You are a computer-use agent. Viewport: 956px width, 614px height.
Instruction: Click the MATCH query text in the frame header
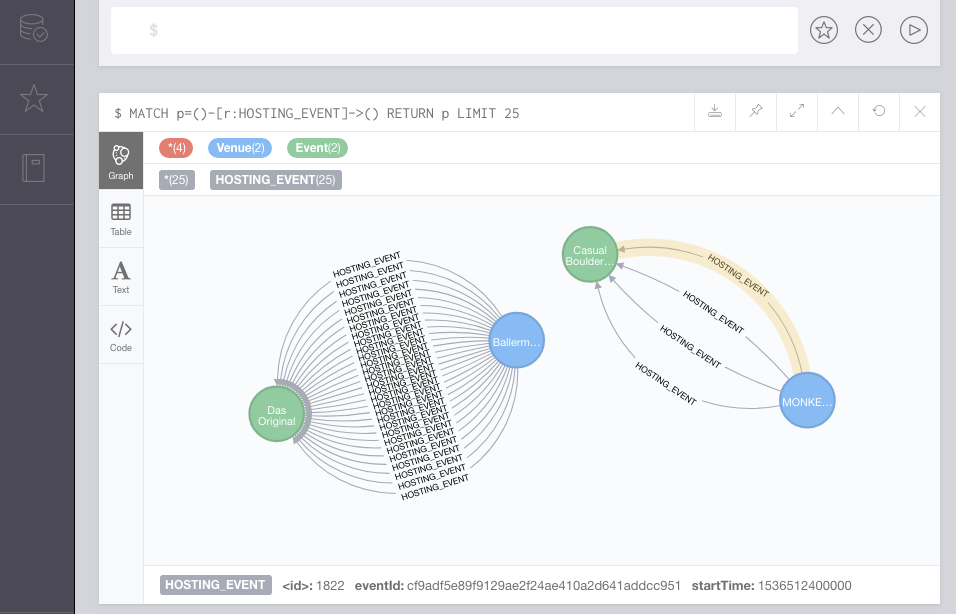pyautogui.click(x=316, y=113)
